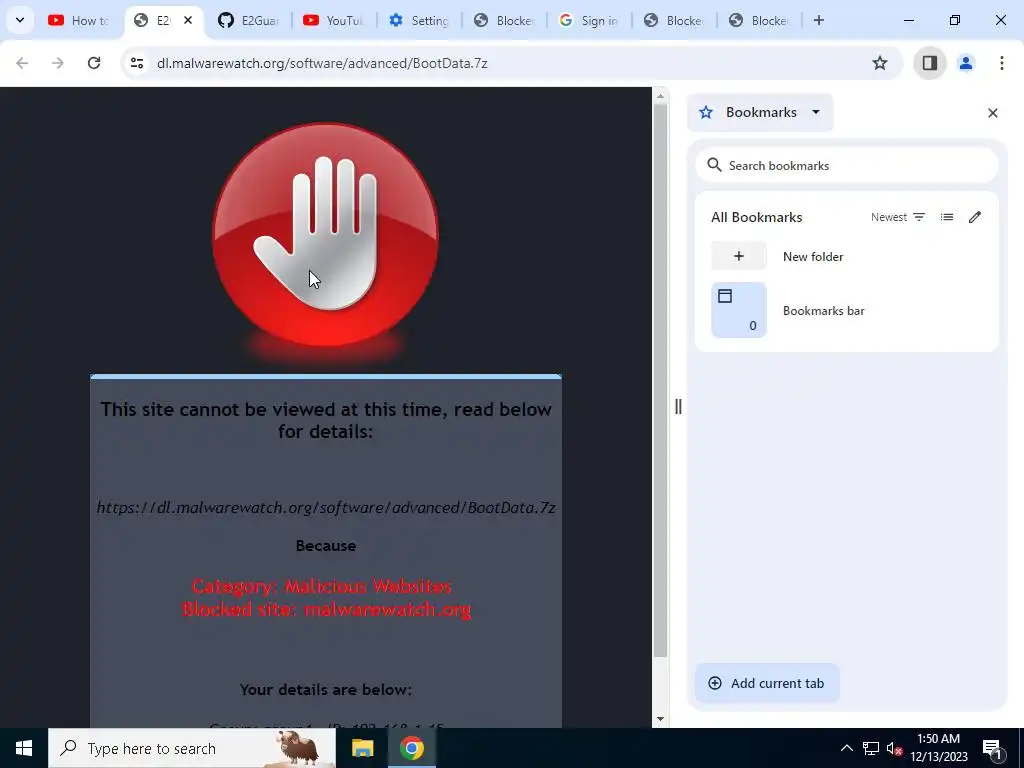Toggle the side panel button

point(930,63)
